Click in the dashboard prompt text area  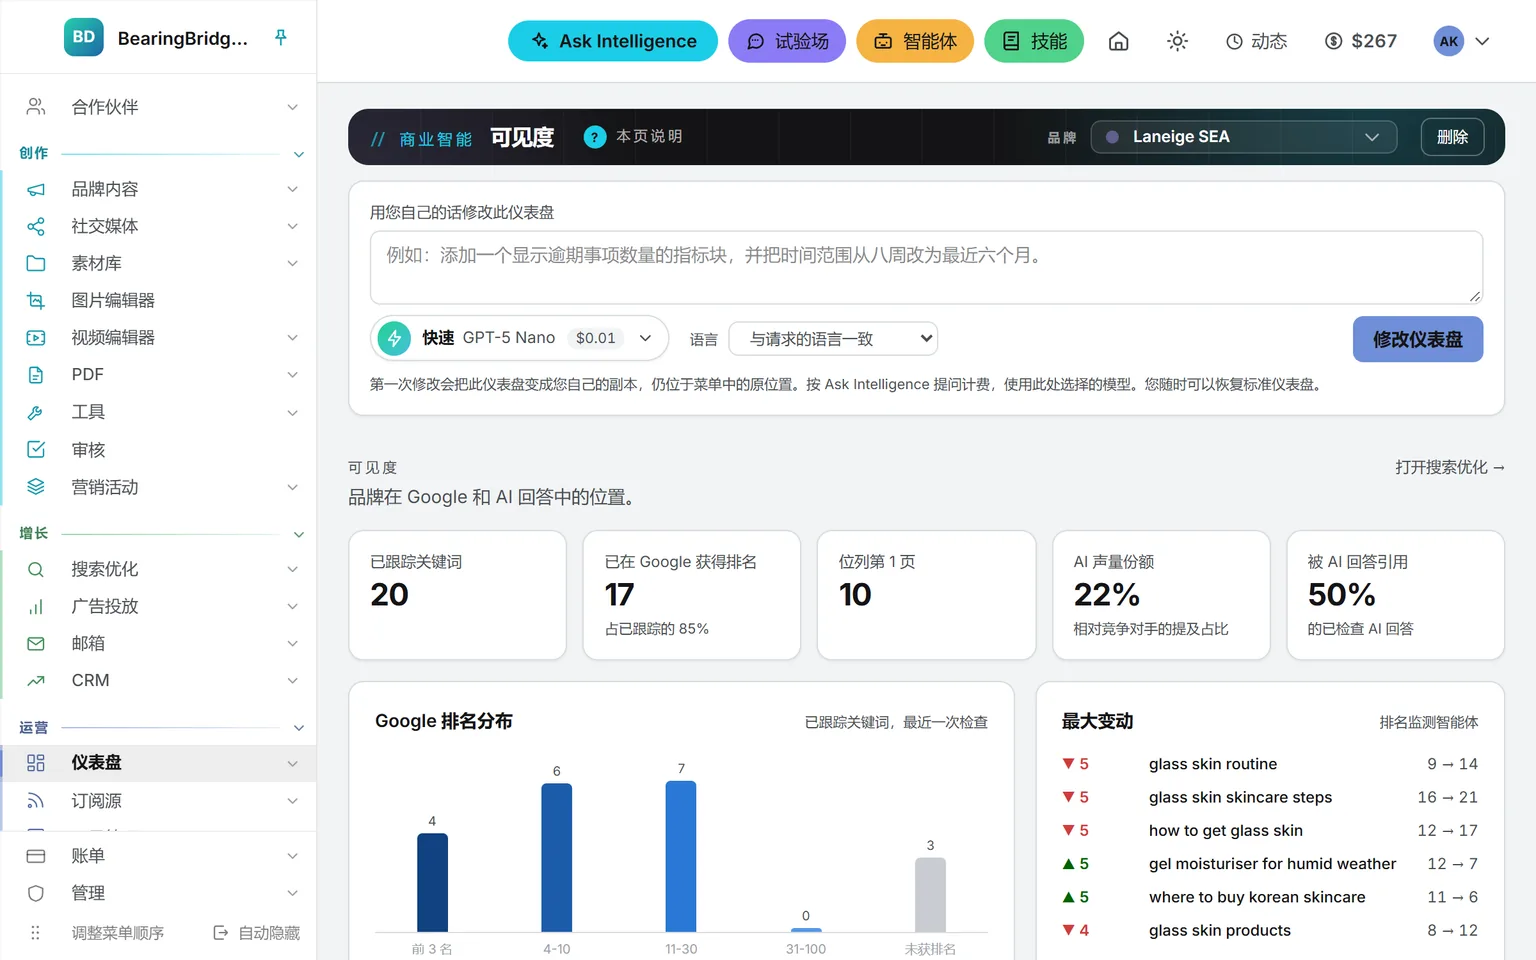926,267
